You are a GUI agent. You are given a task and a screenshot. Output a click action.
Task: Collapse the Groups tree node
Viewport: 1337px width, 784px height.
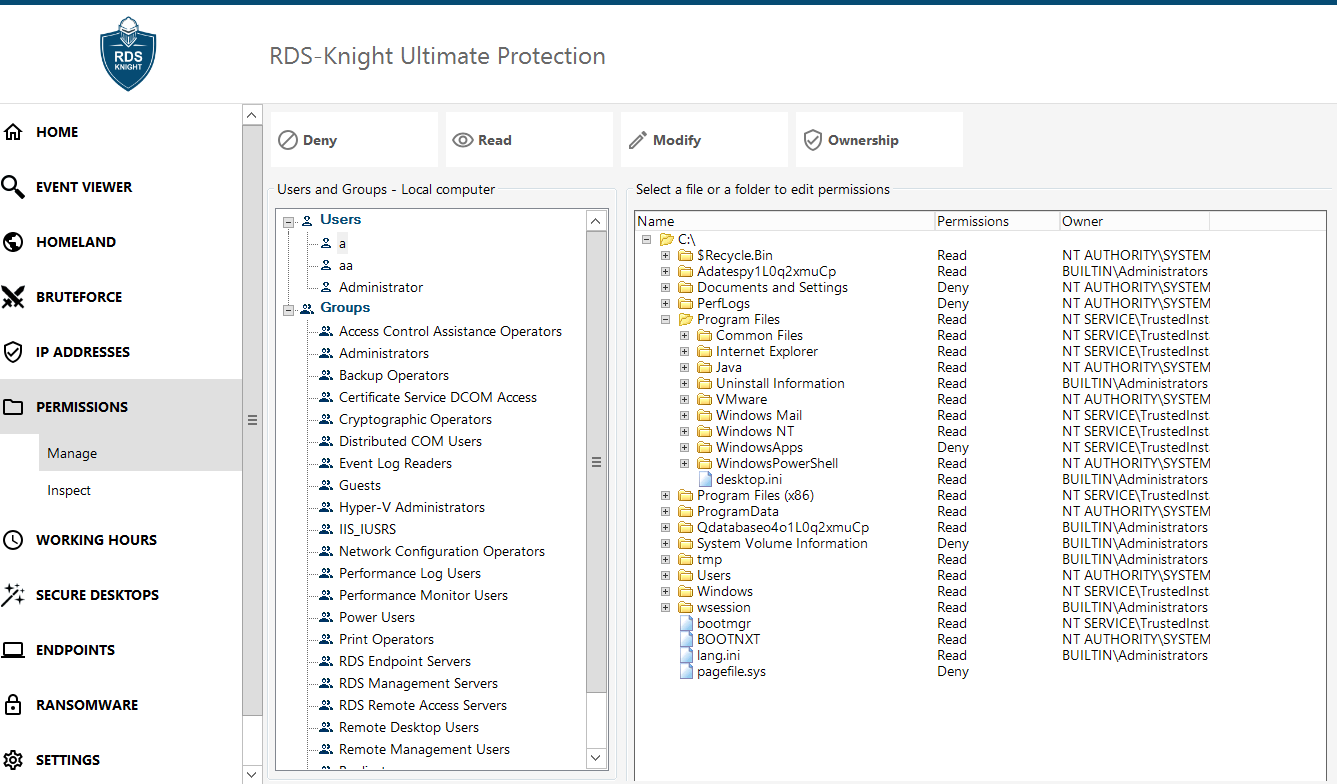(x=288, y=310)
